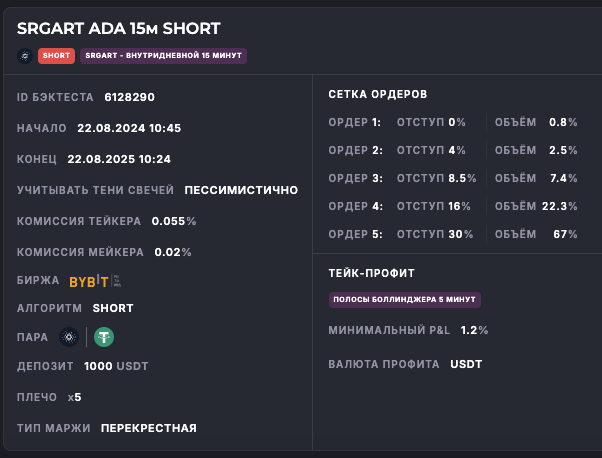The image size is (602, 458).
Task: Click the ADA coin icon under the title
Action: click(24, 56)
